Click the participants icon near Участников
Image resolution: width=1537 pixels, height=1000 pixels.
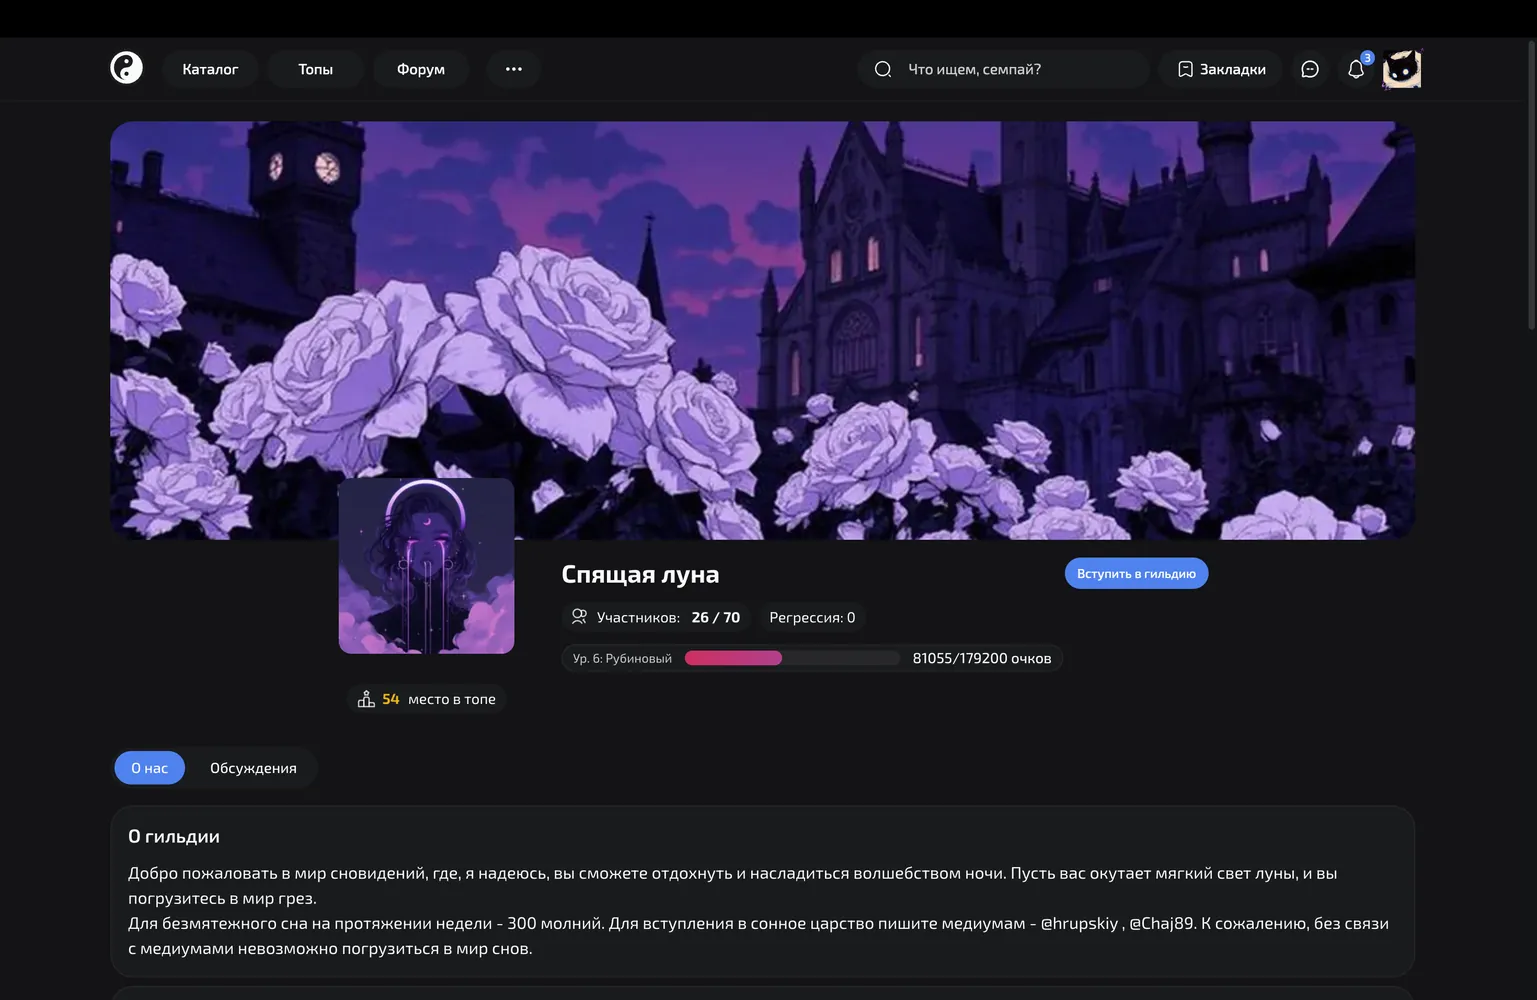coord(579,617)
